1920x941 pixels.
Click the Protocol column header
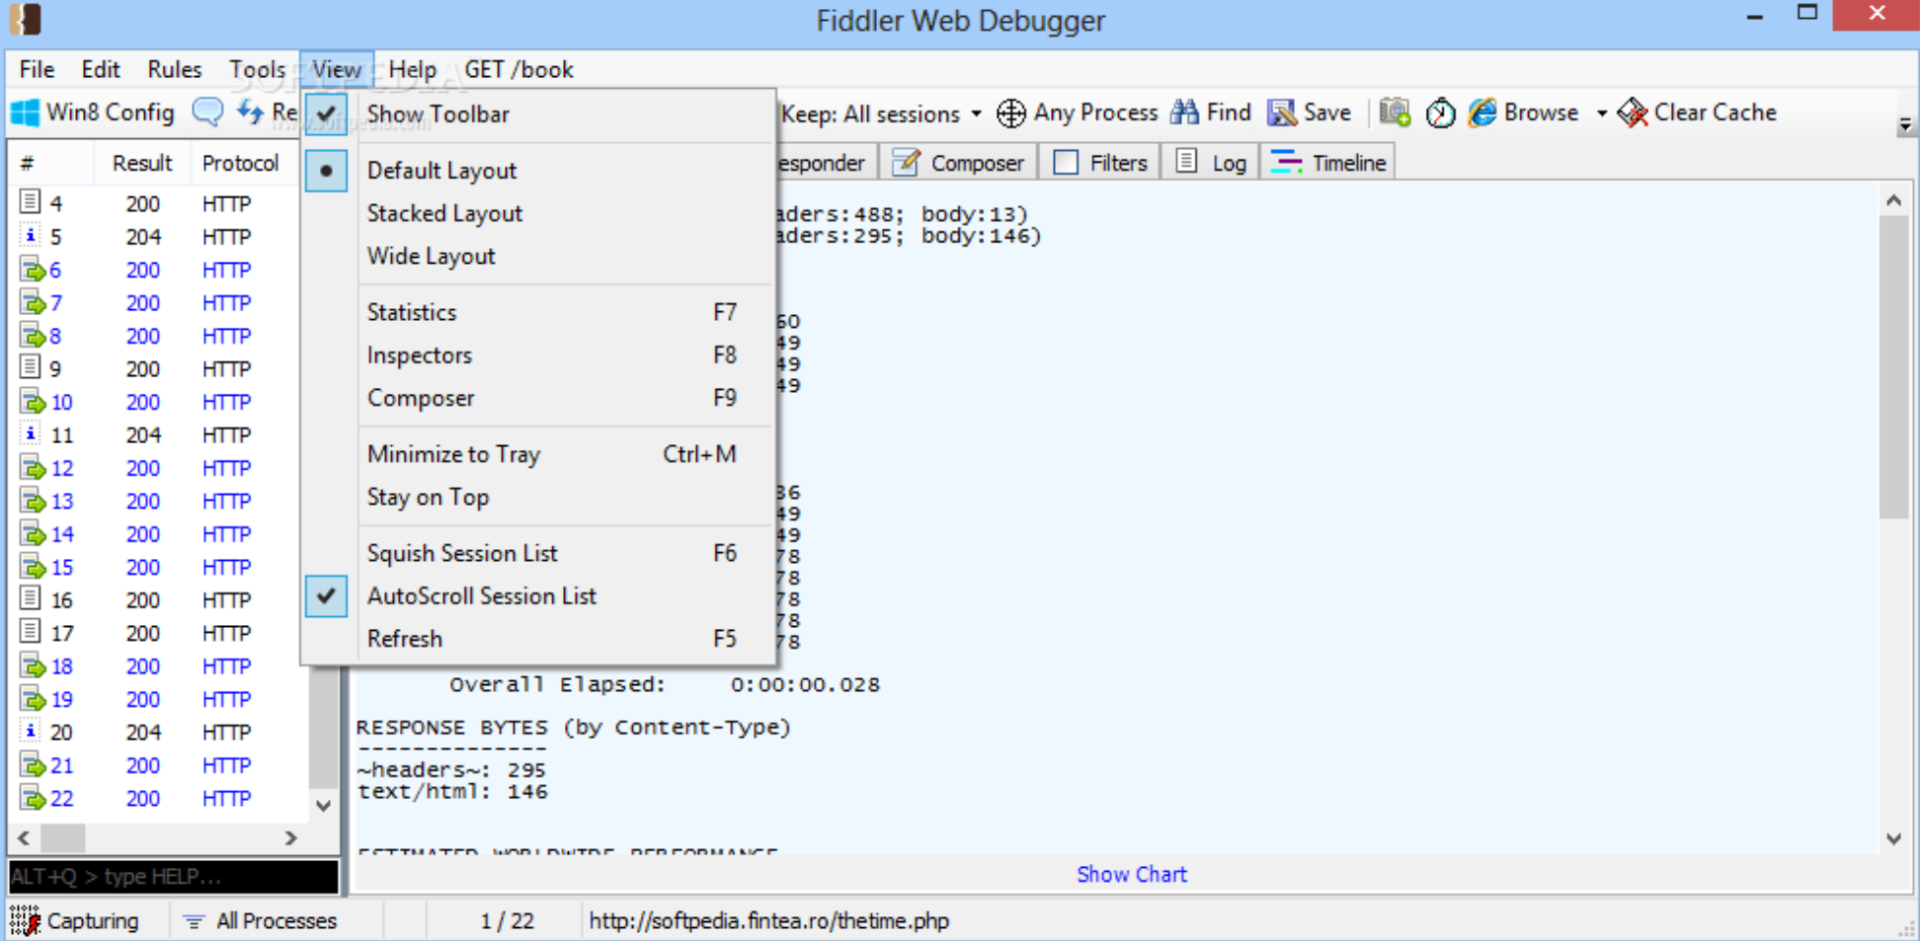click(x=240, y=163)
